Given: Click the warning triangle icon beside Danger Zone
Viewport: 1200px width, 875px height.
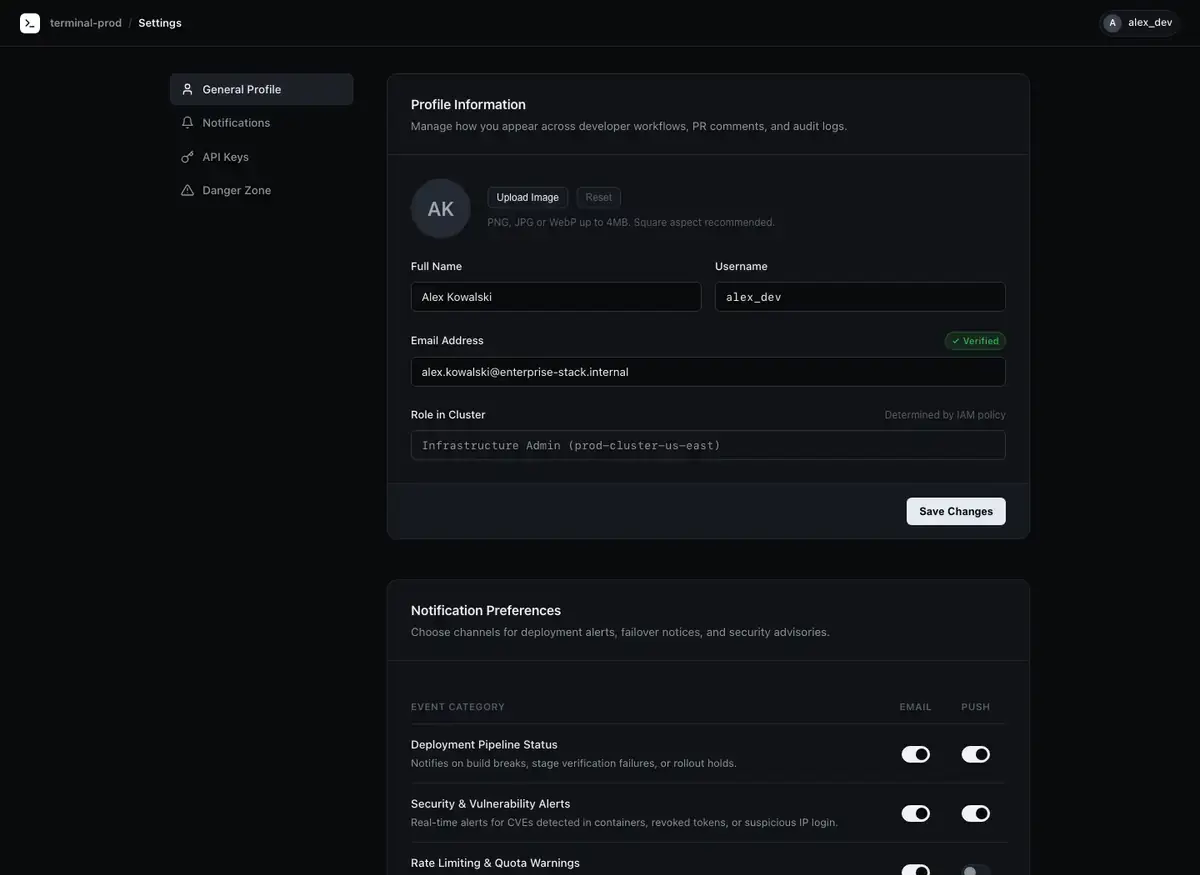Looking at the screenshot, I should tap(187, 190).
